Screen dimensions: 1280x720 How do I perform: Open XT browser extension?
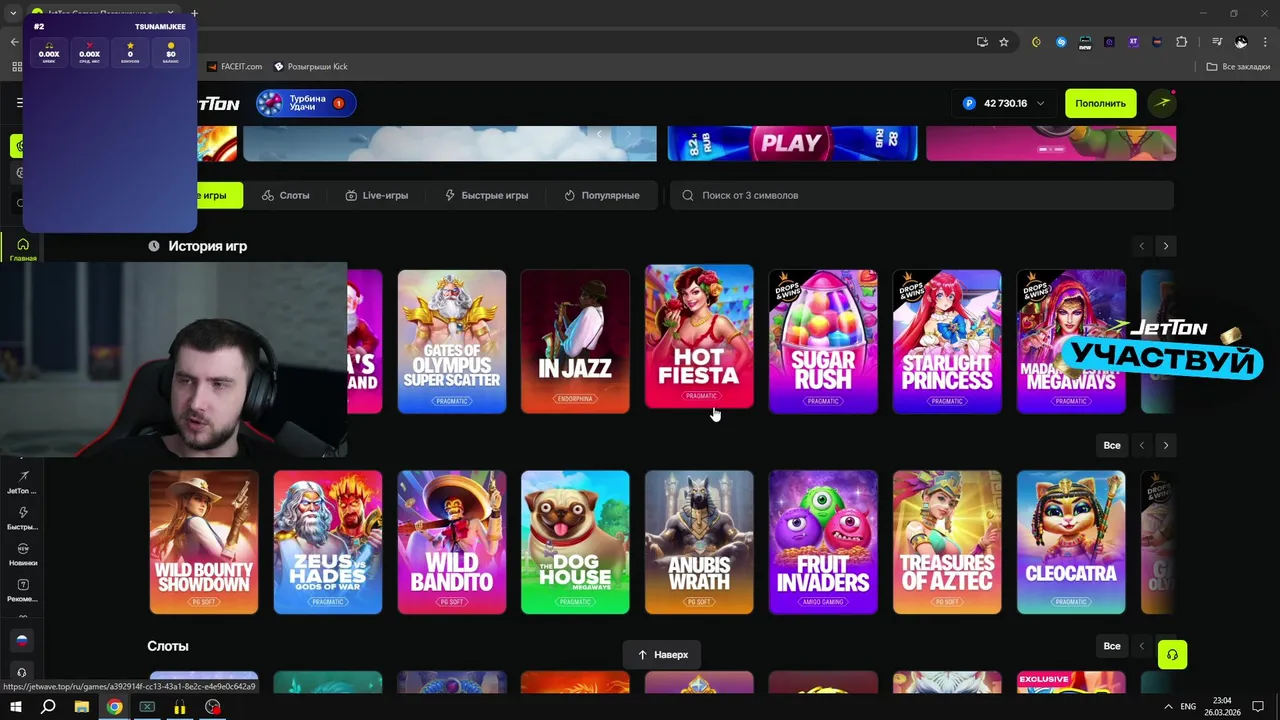pos(1133,42)
